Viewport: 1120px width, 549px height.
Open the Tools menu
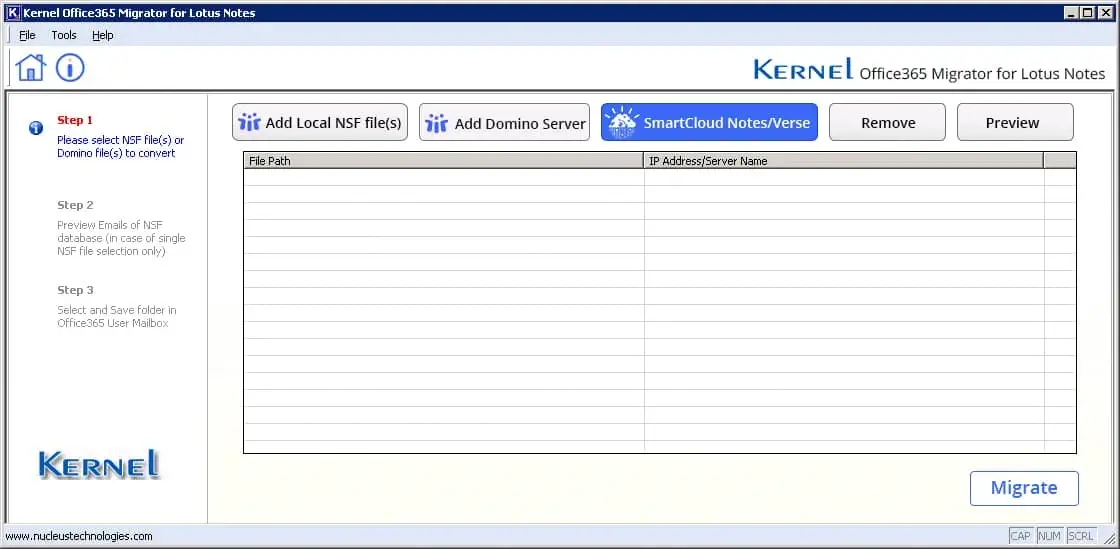click(64, 35)
